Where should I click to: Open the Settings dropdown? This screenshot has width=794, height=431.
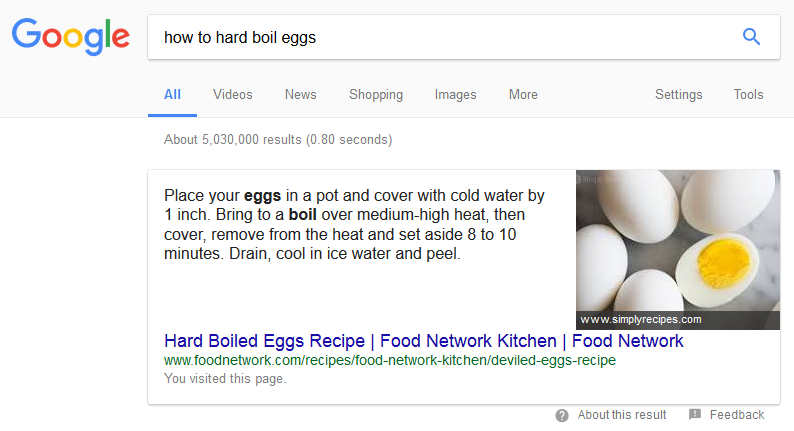679,95
